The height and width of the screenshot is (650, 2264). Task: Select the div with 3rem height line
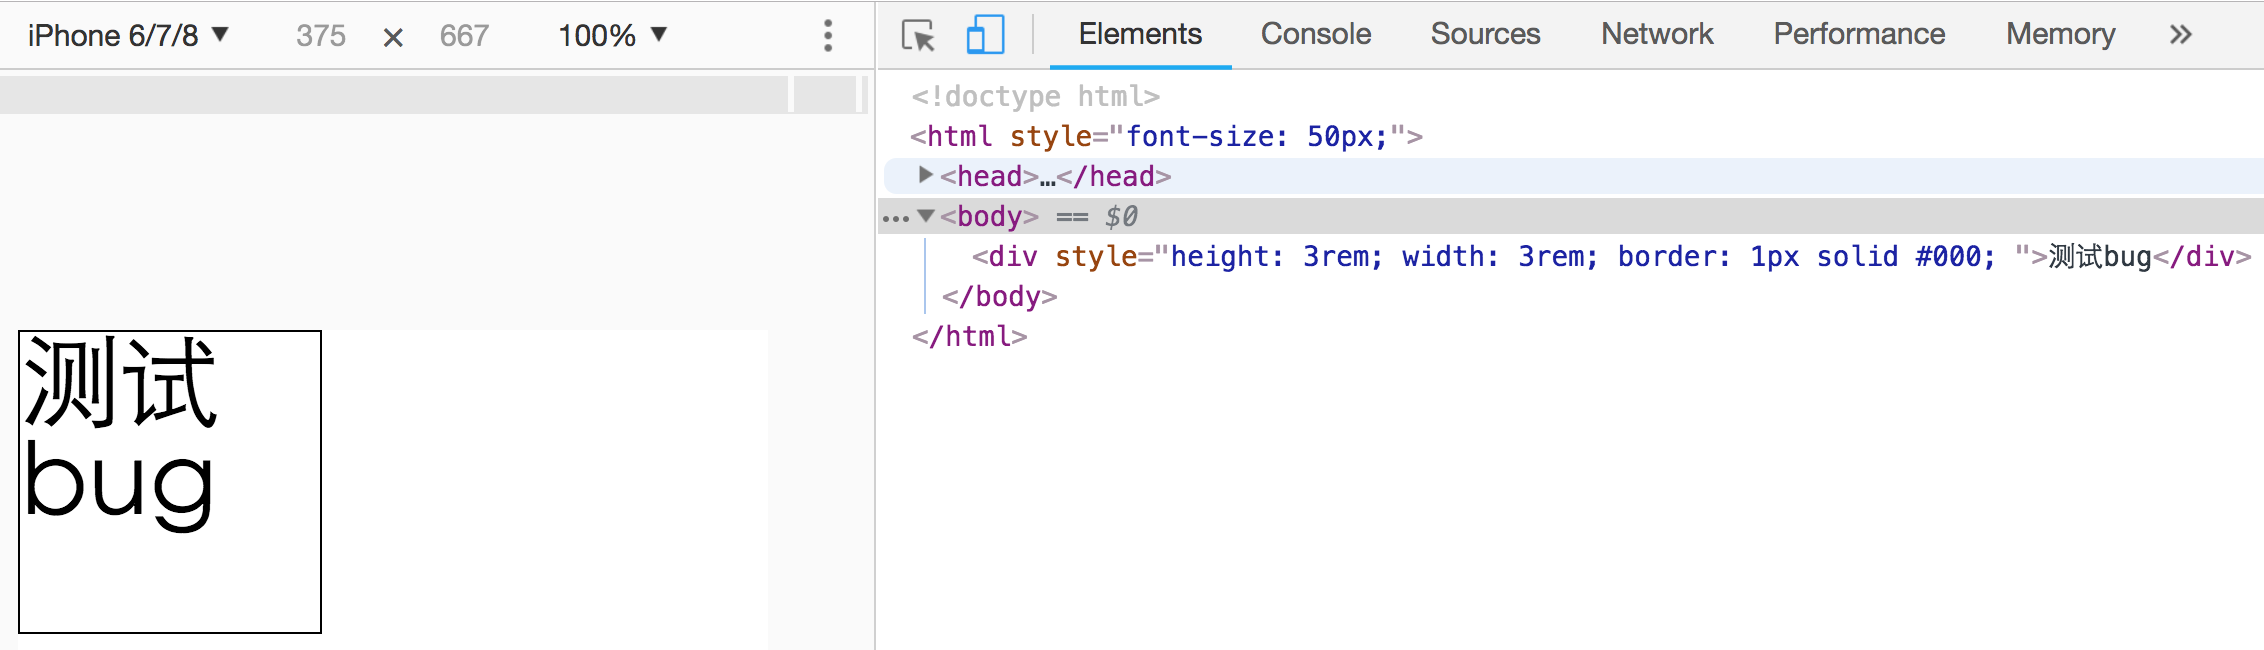click(1611, 256)
